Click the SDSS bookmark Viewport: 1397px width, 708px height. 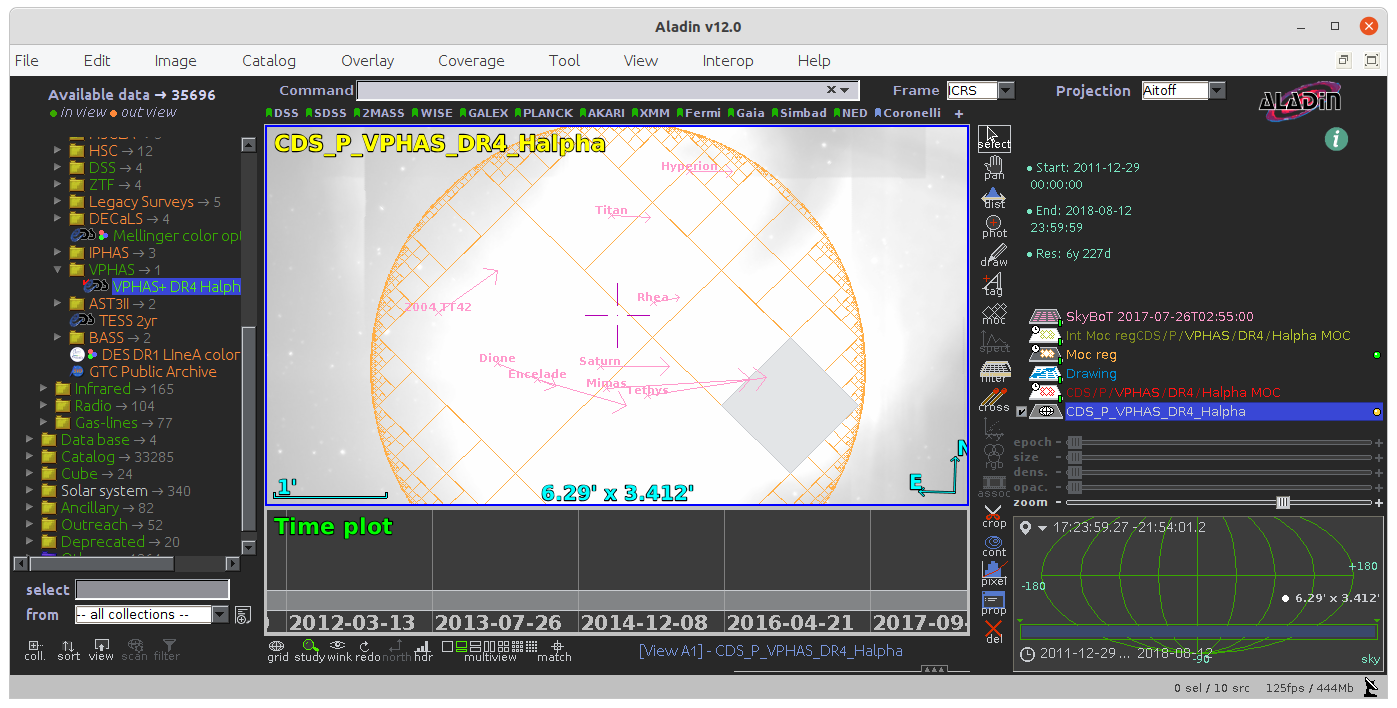326,113
